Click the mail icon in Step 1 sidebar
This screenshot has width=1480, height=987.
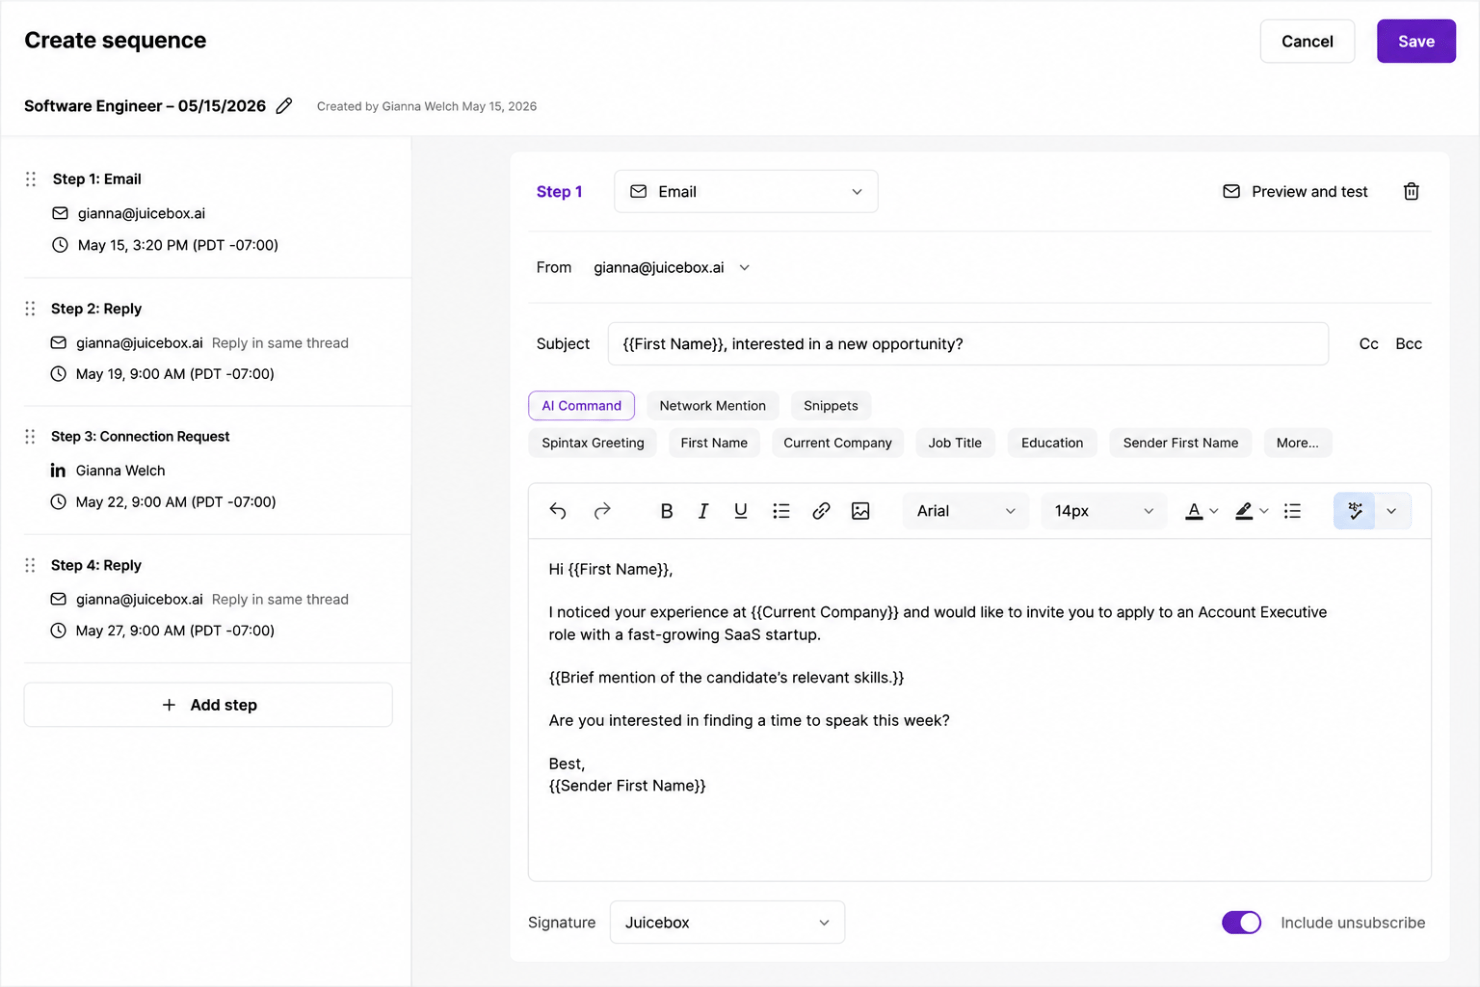[x=60, y=213]
